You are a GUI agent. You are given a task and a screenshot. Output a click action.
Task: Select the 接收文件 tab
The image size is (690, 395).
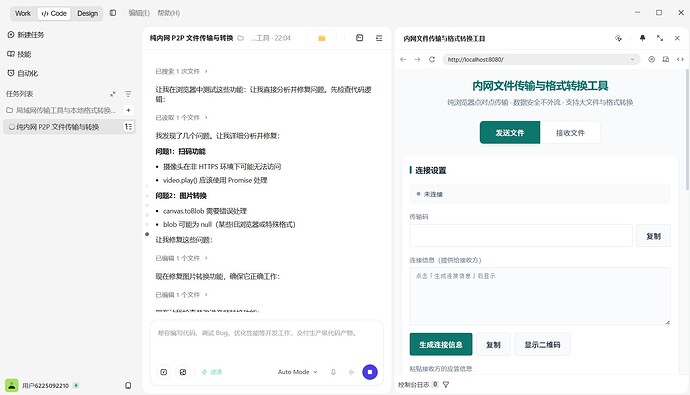[x=570, y=132]
